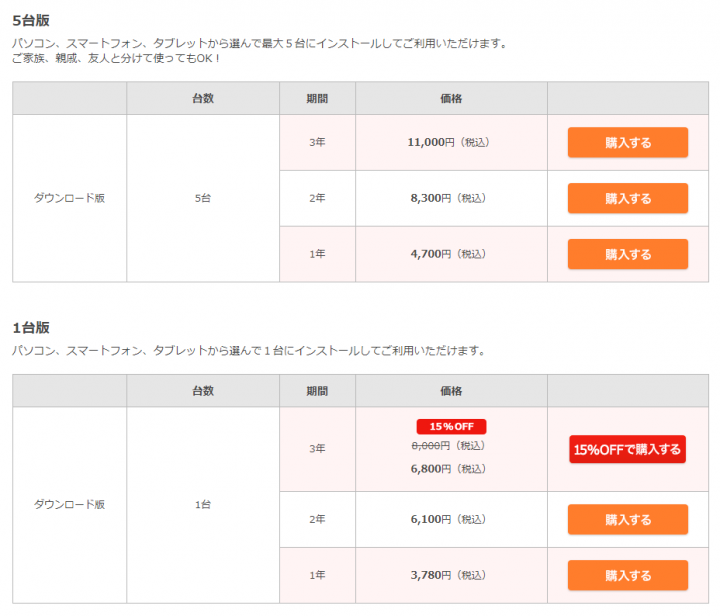The height and width of the screenshot is (616, 720).
Task: Click the 5台版 section heading
Action: pos(31,20)
